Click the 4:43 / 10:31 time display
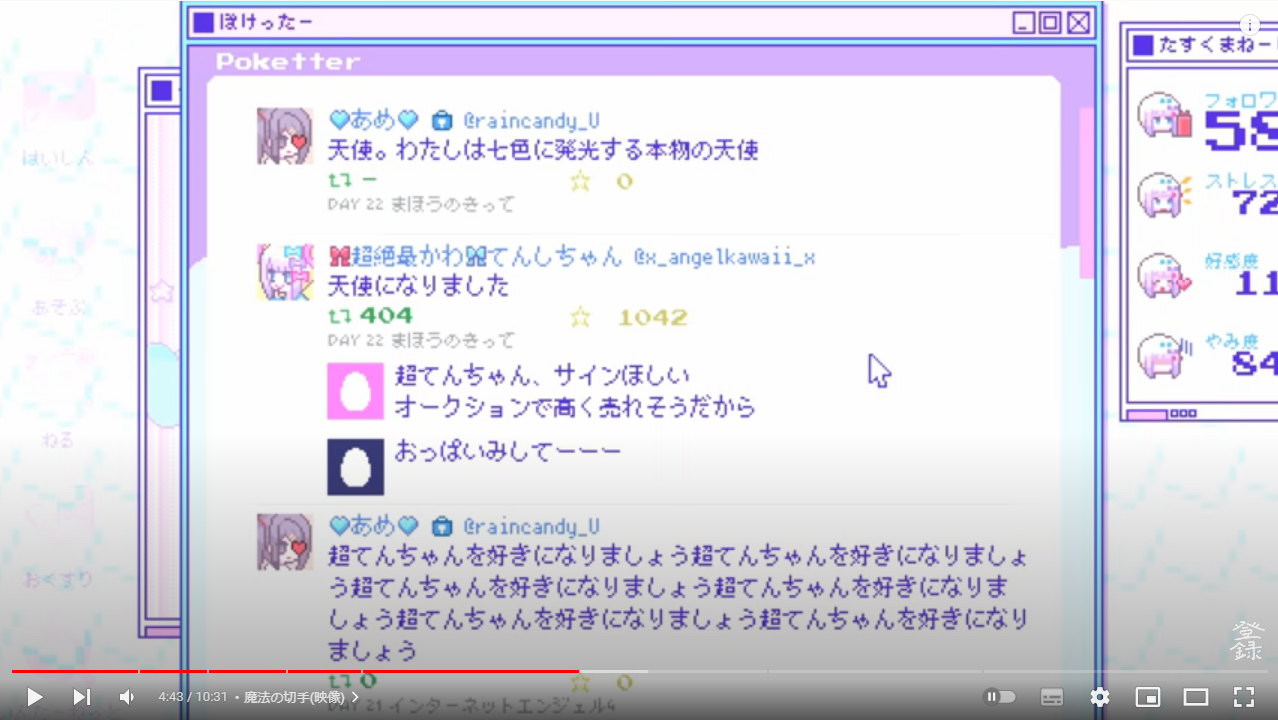Image resolution: width=1278 pixels, height=720 pixels. [x=193, y=697]
